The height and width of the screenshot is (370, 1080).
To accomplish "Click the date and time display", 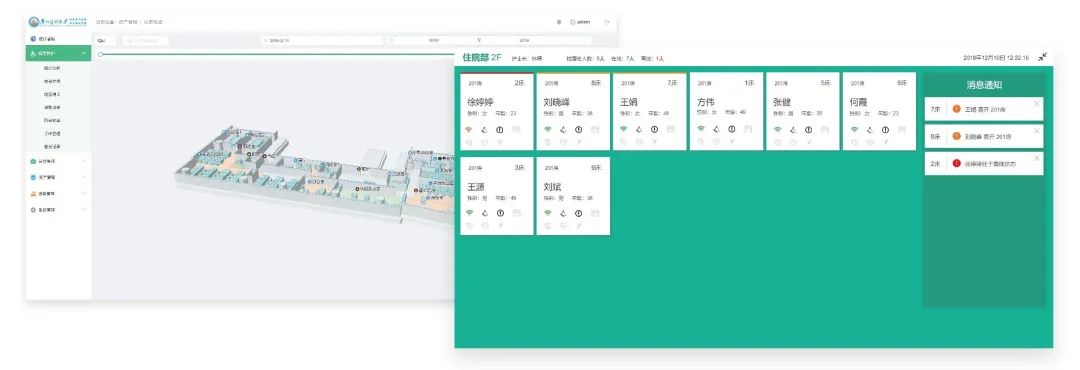I will click(x=996, y=58).
